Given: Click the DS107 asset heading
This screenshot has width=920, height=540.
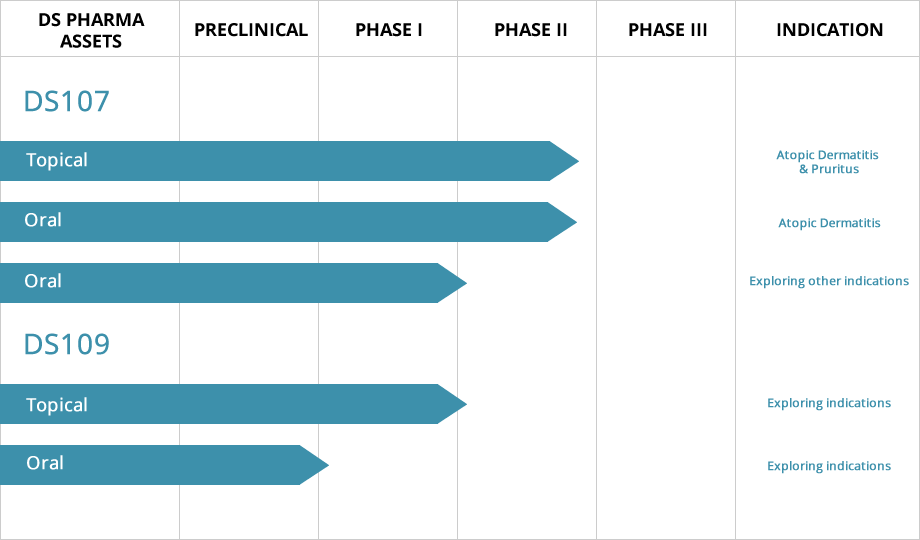Looking at the screenshot, I should point(66,101).
